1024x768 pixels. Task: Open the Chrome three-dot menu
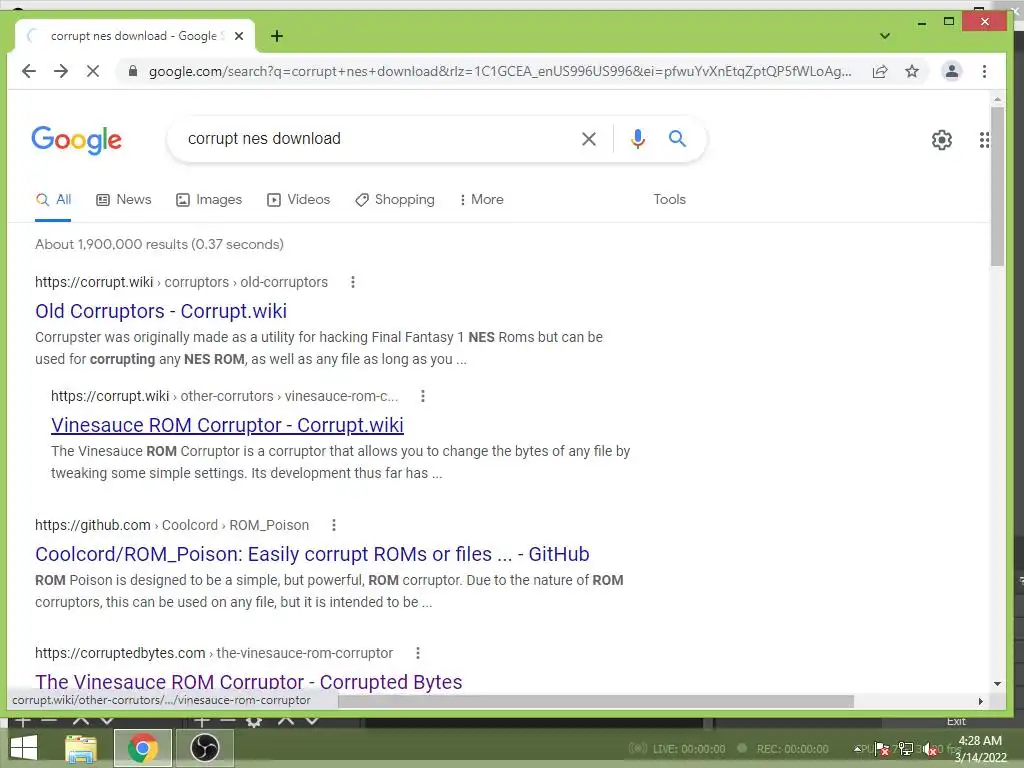984,71
